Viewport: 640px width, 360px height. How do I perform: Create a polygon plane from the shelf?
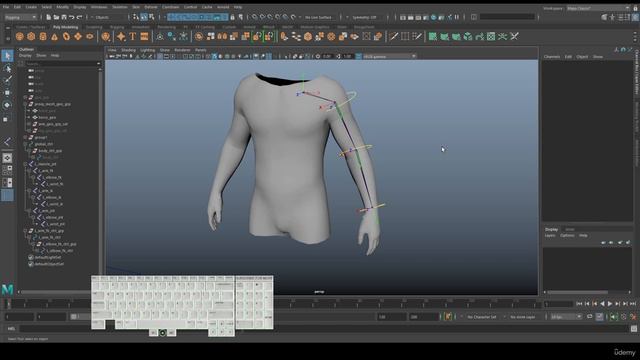point(78,37)
